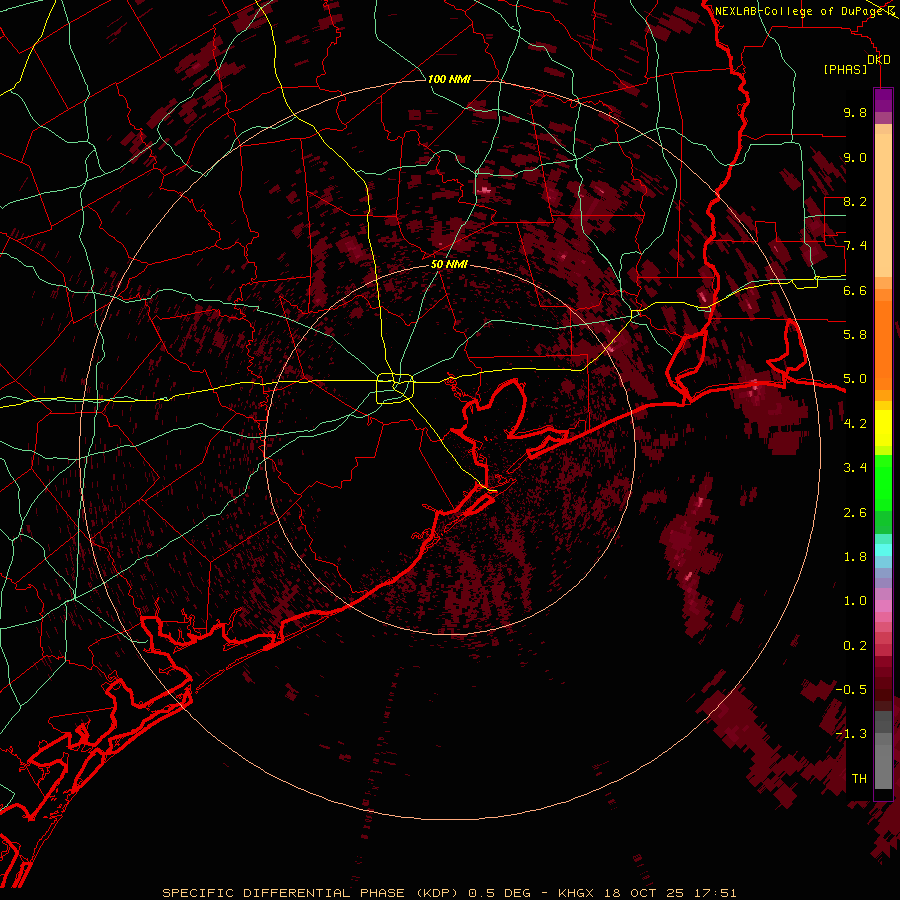Click the 3.4 value on the color scale
Screen dimensions: 900x900
[x=855, y=468]
